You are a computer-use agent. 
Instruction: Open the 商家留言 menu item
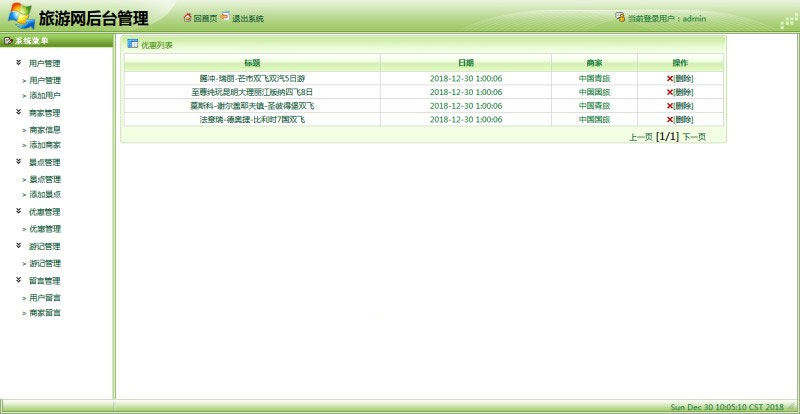point(45,313)
